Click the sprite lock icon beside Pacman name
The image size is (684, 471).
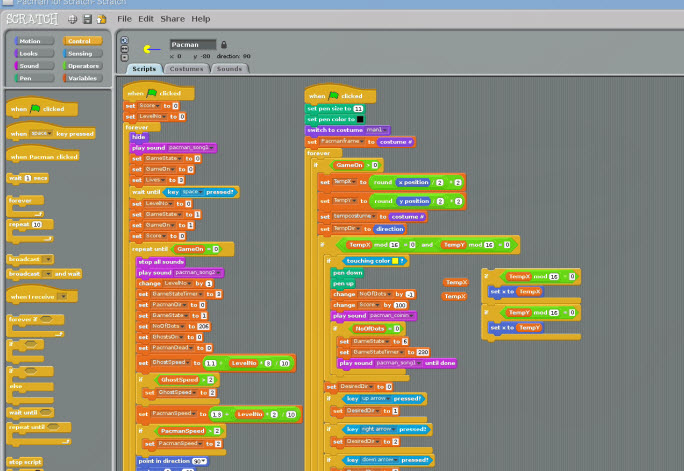point(223,44)
